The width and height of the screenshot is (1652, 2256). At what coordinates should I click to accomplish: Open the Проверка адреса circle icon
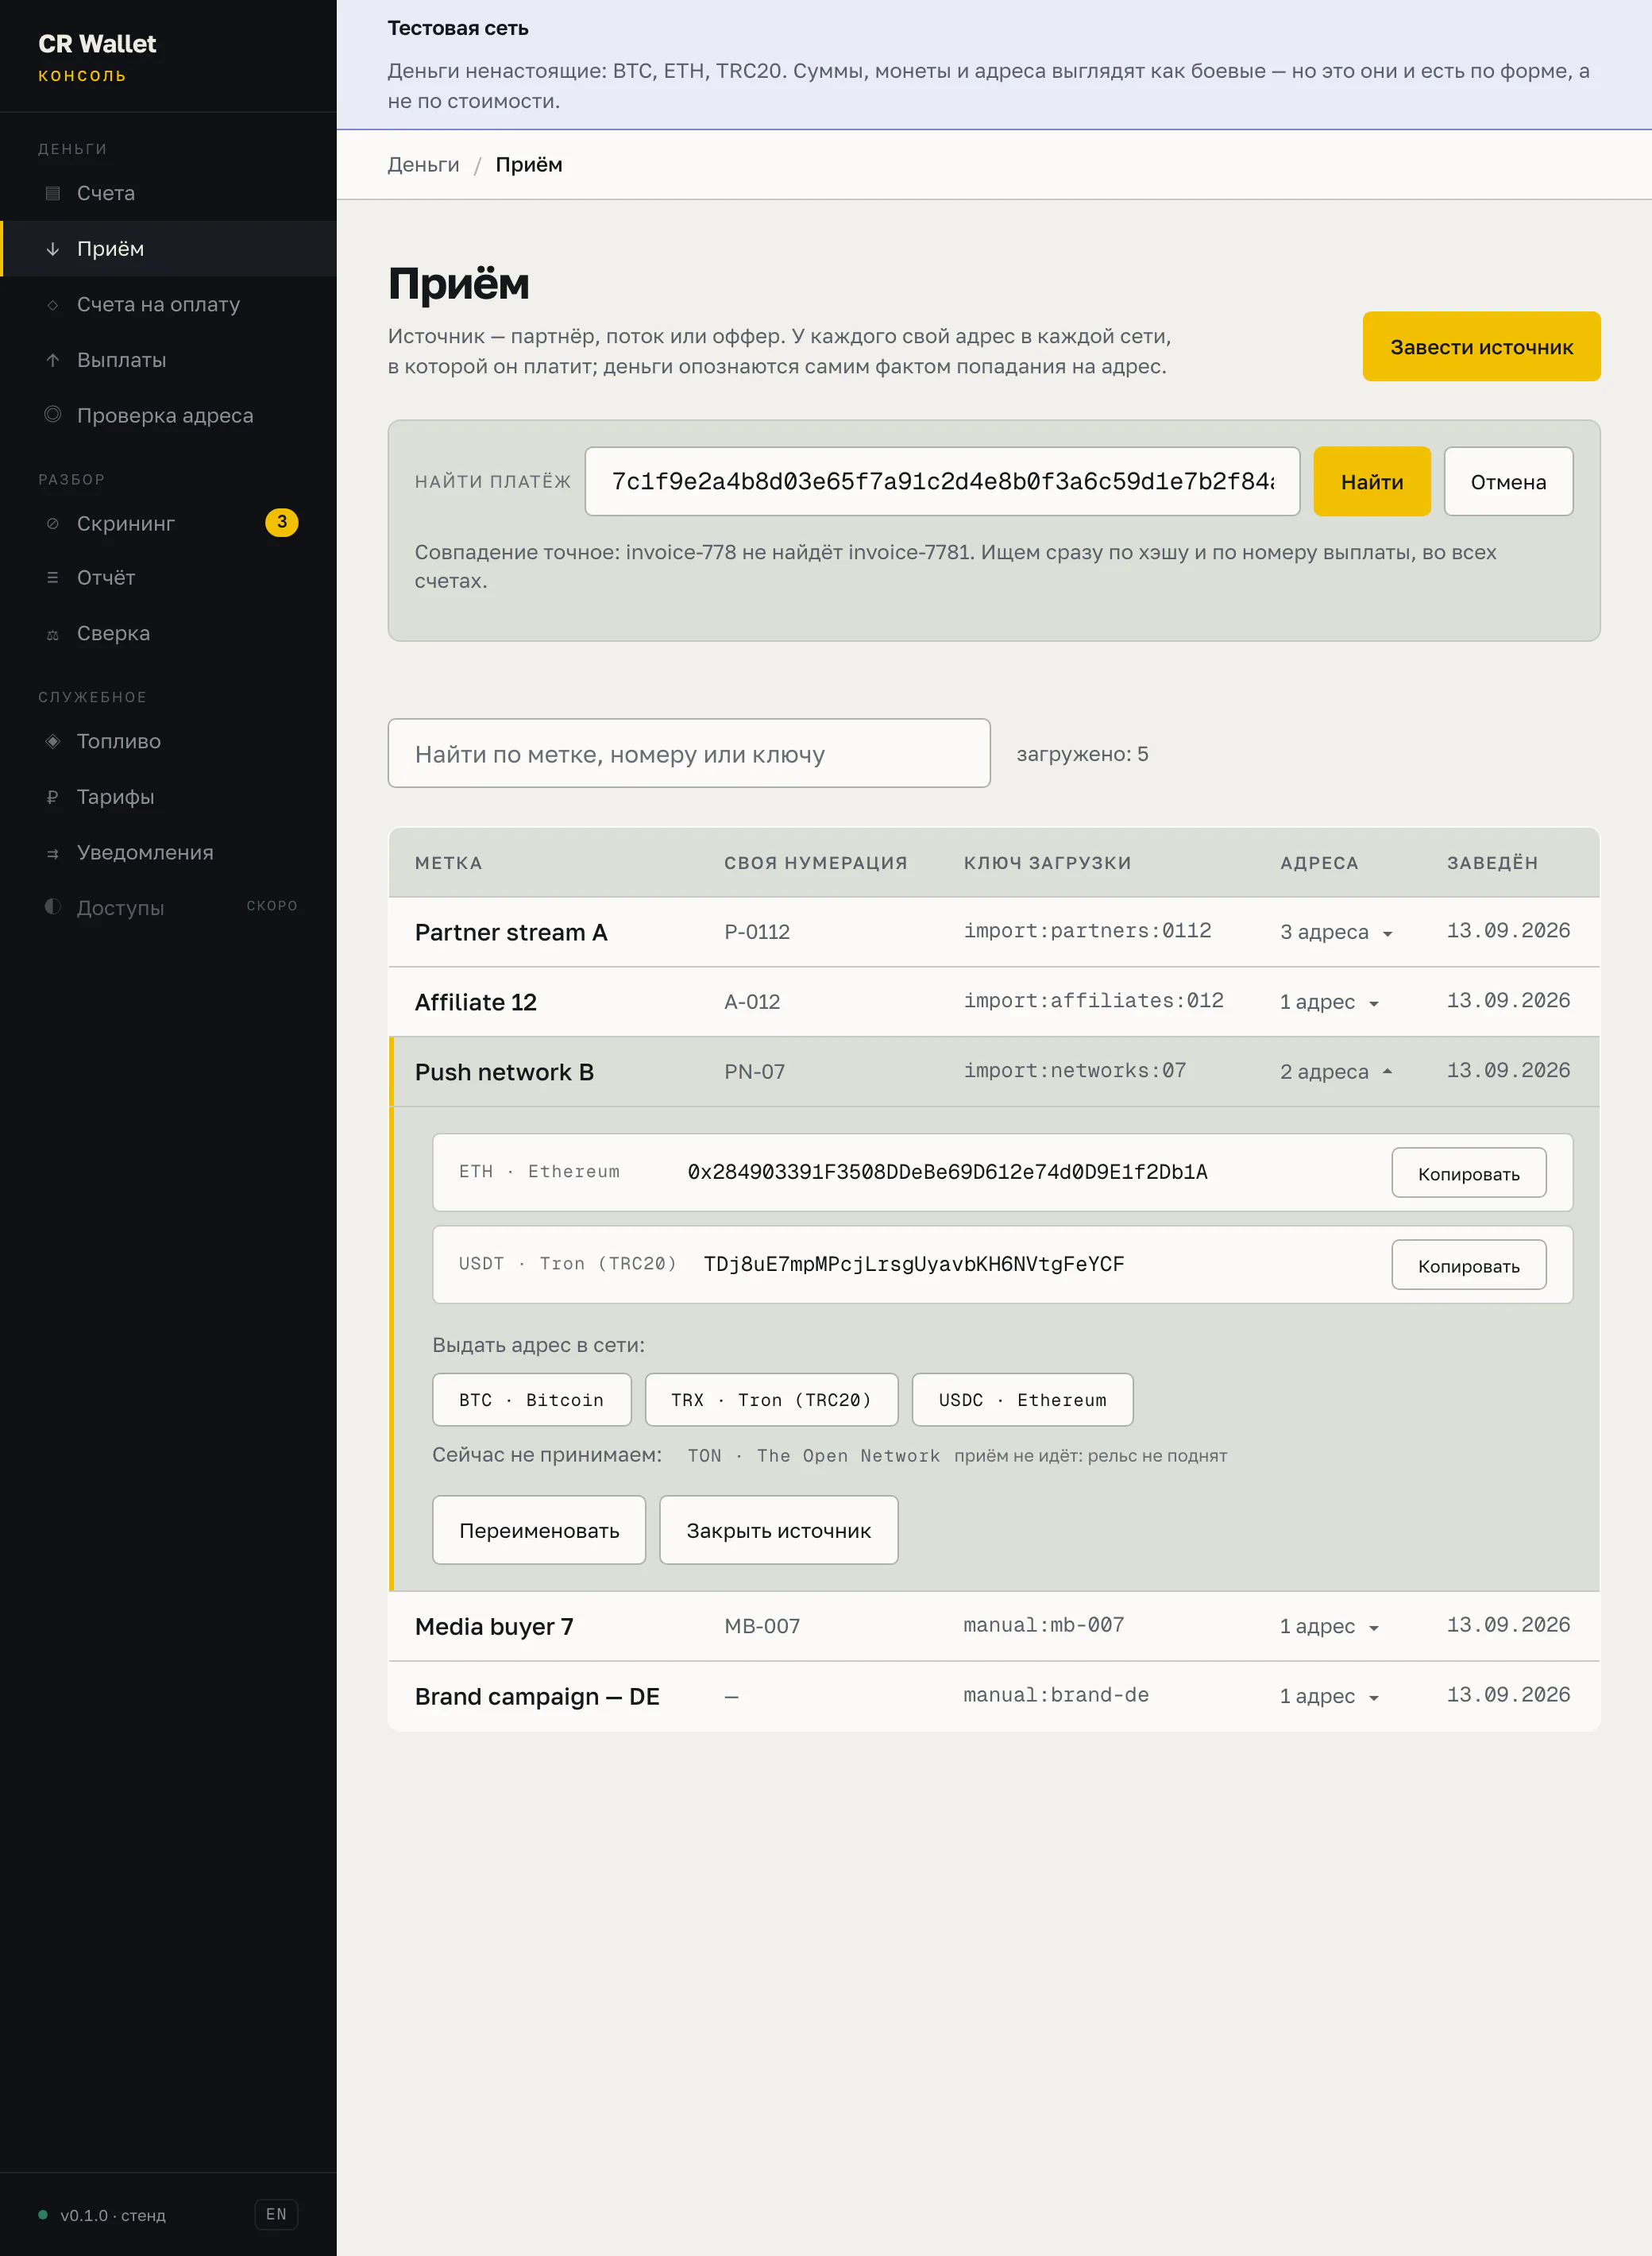53,414
